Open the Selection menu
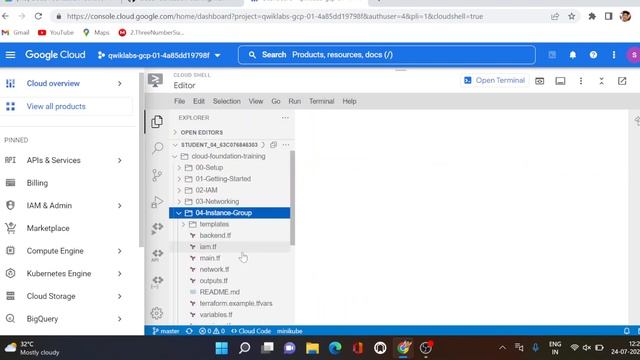The image size is (640, 360). pos(227,101)
